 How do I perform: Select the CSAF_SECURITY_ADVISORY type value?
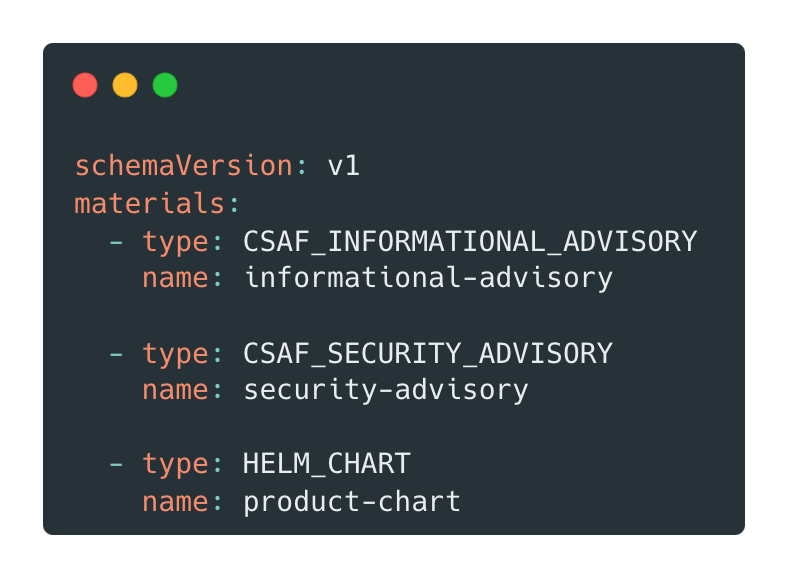(x=428, y=353)
